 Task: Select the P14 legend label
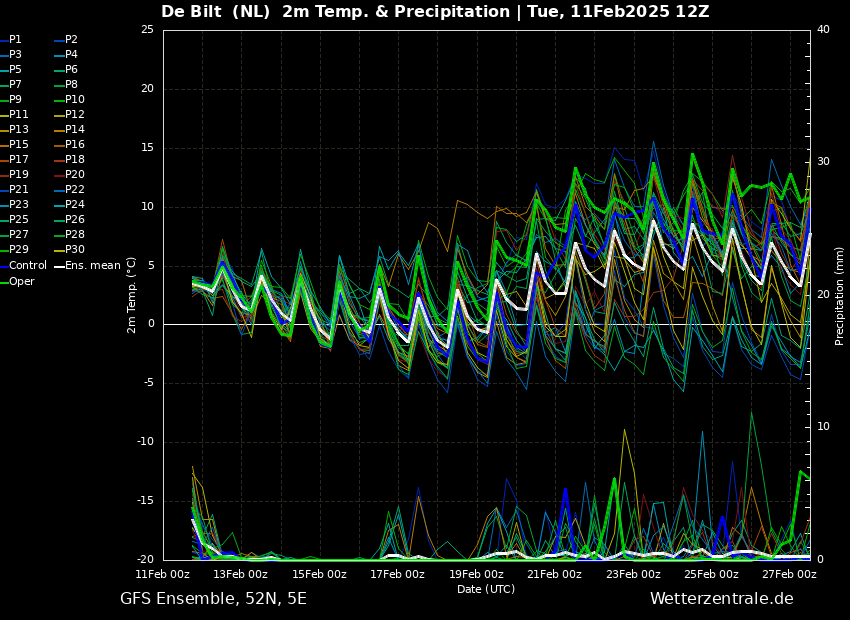[75, 130]
